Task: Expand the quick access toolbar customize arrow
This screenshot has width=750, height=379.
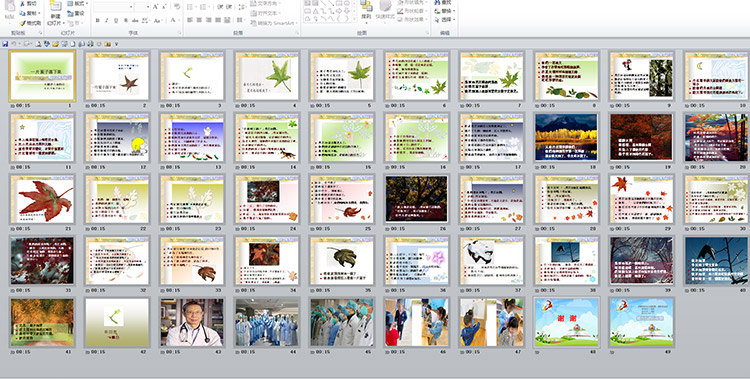Action: tap(116, 44)
